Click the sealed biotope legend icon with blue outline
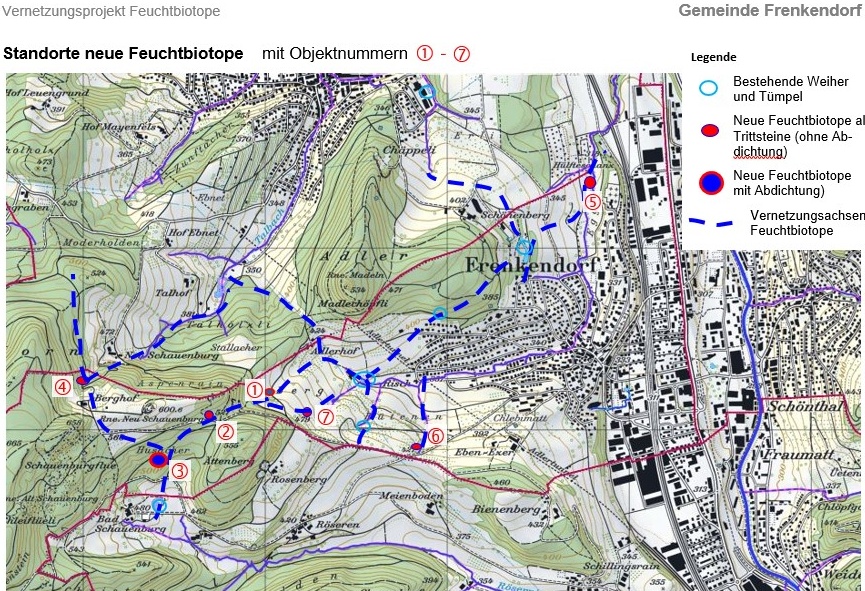This screenshot has width=865, height=591. tap(709, 182)
